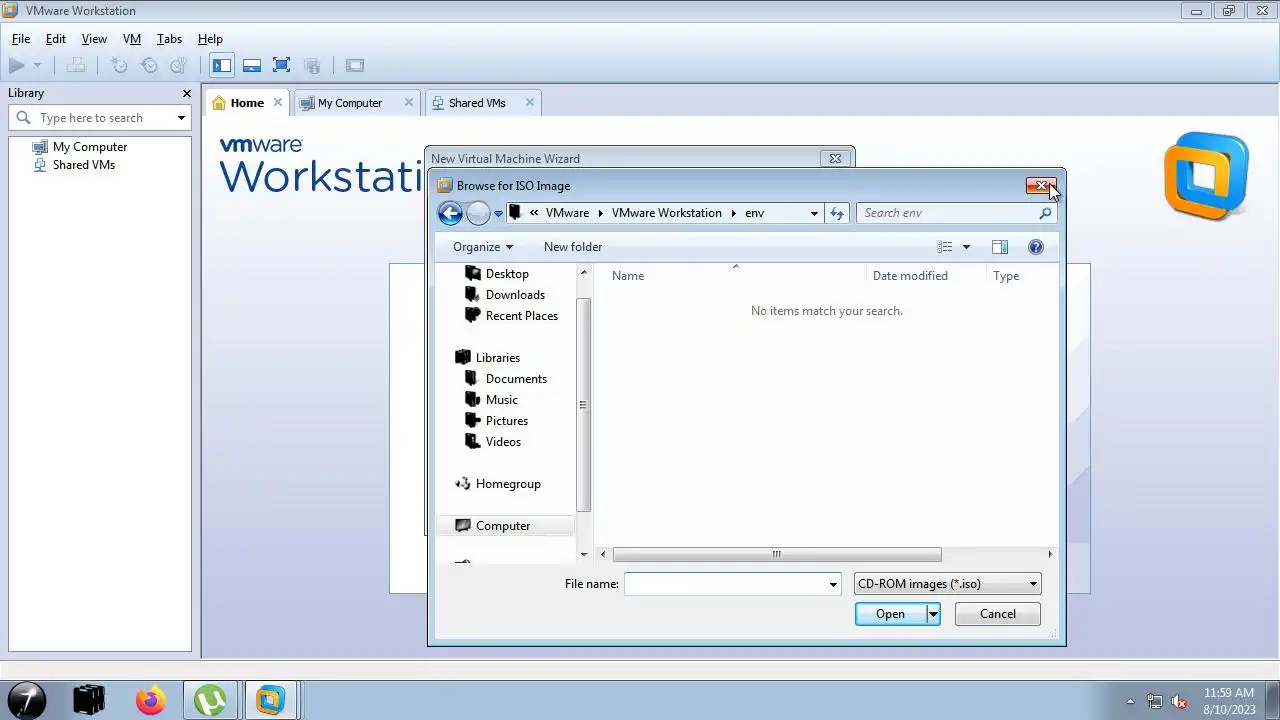Open the power options dropdown arrow
This screenshot has height=720, width=1280.
click(38, 66)
